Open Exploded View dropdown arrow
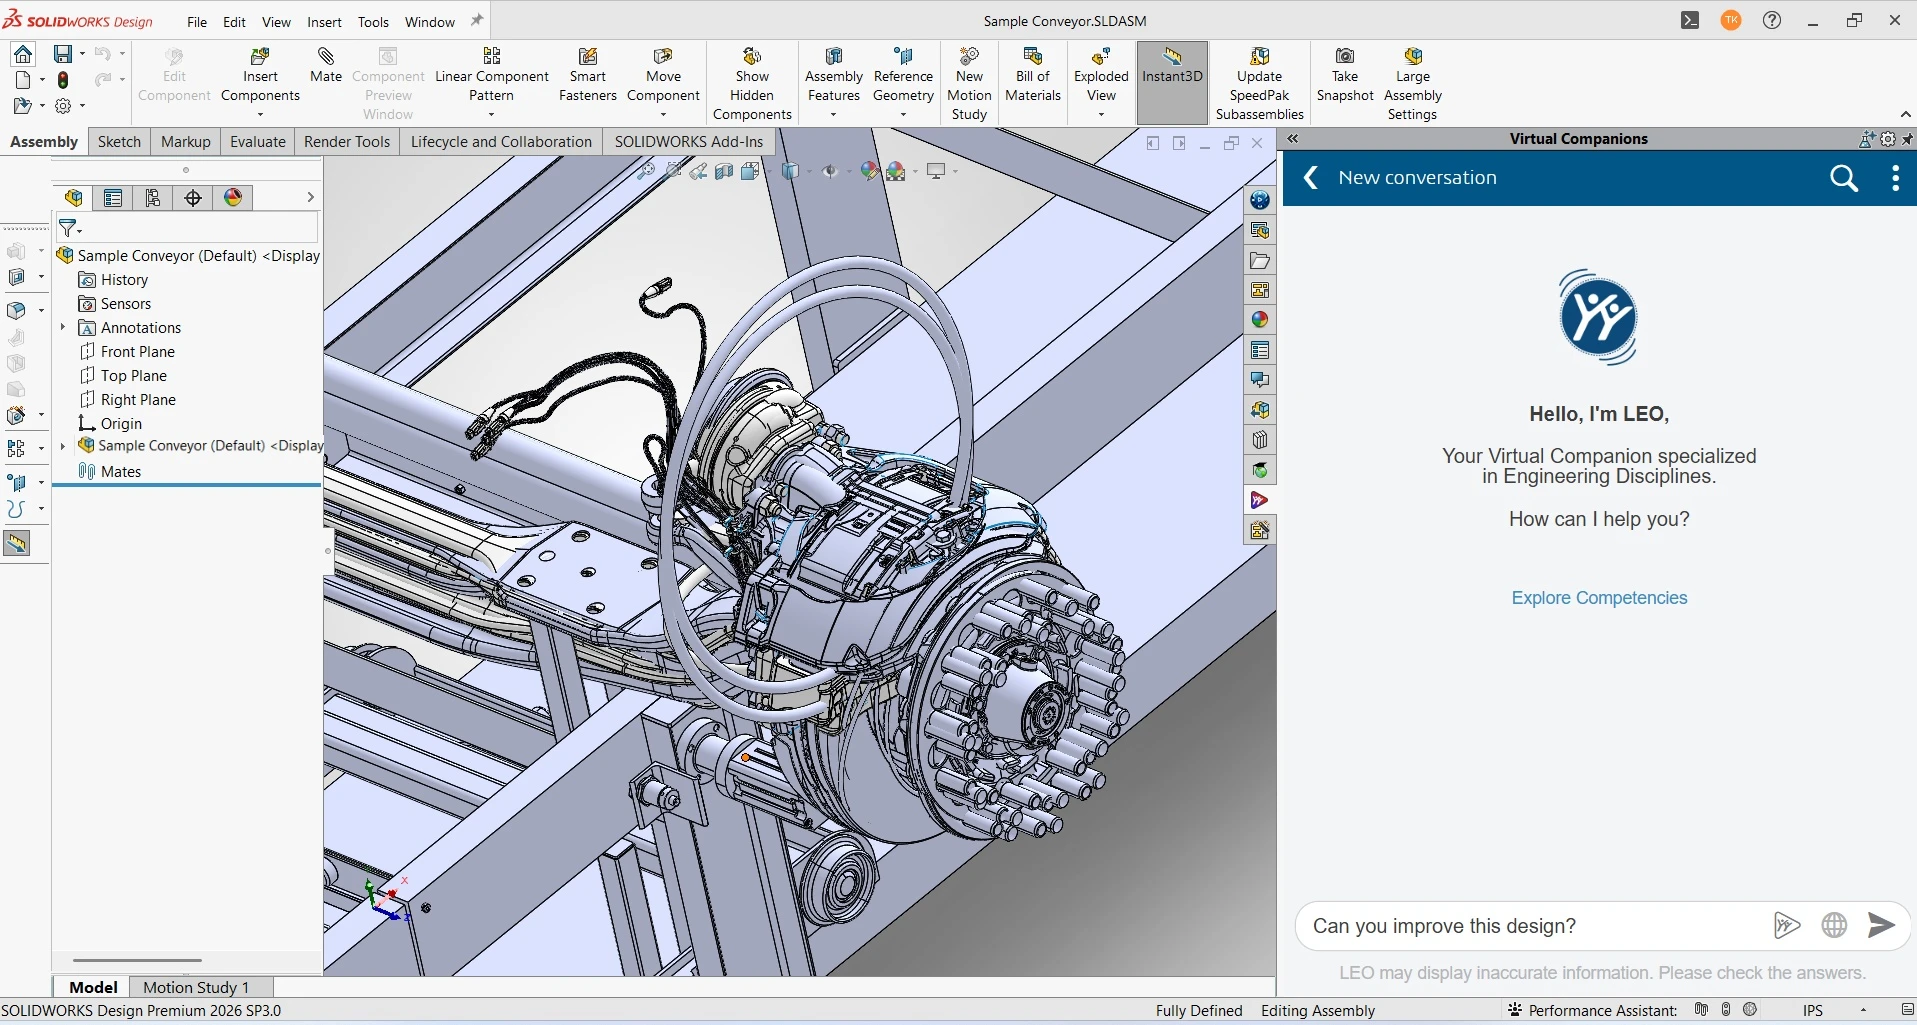Viewport: 1917px width, 1025px height. (x=1101, y=114)
